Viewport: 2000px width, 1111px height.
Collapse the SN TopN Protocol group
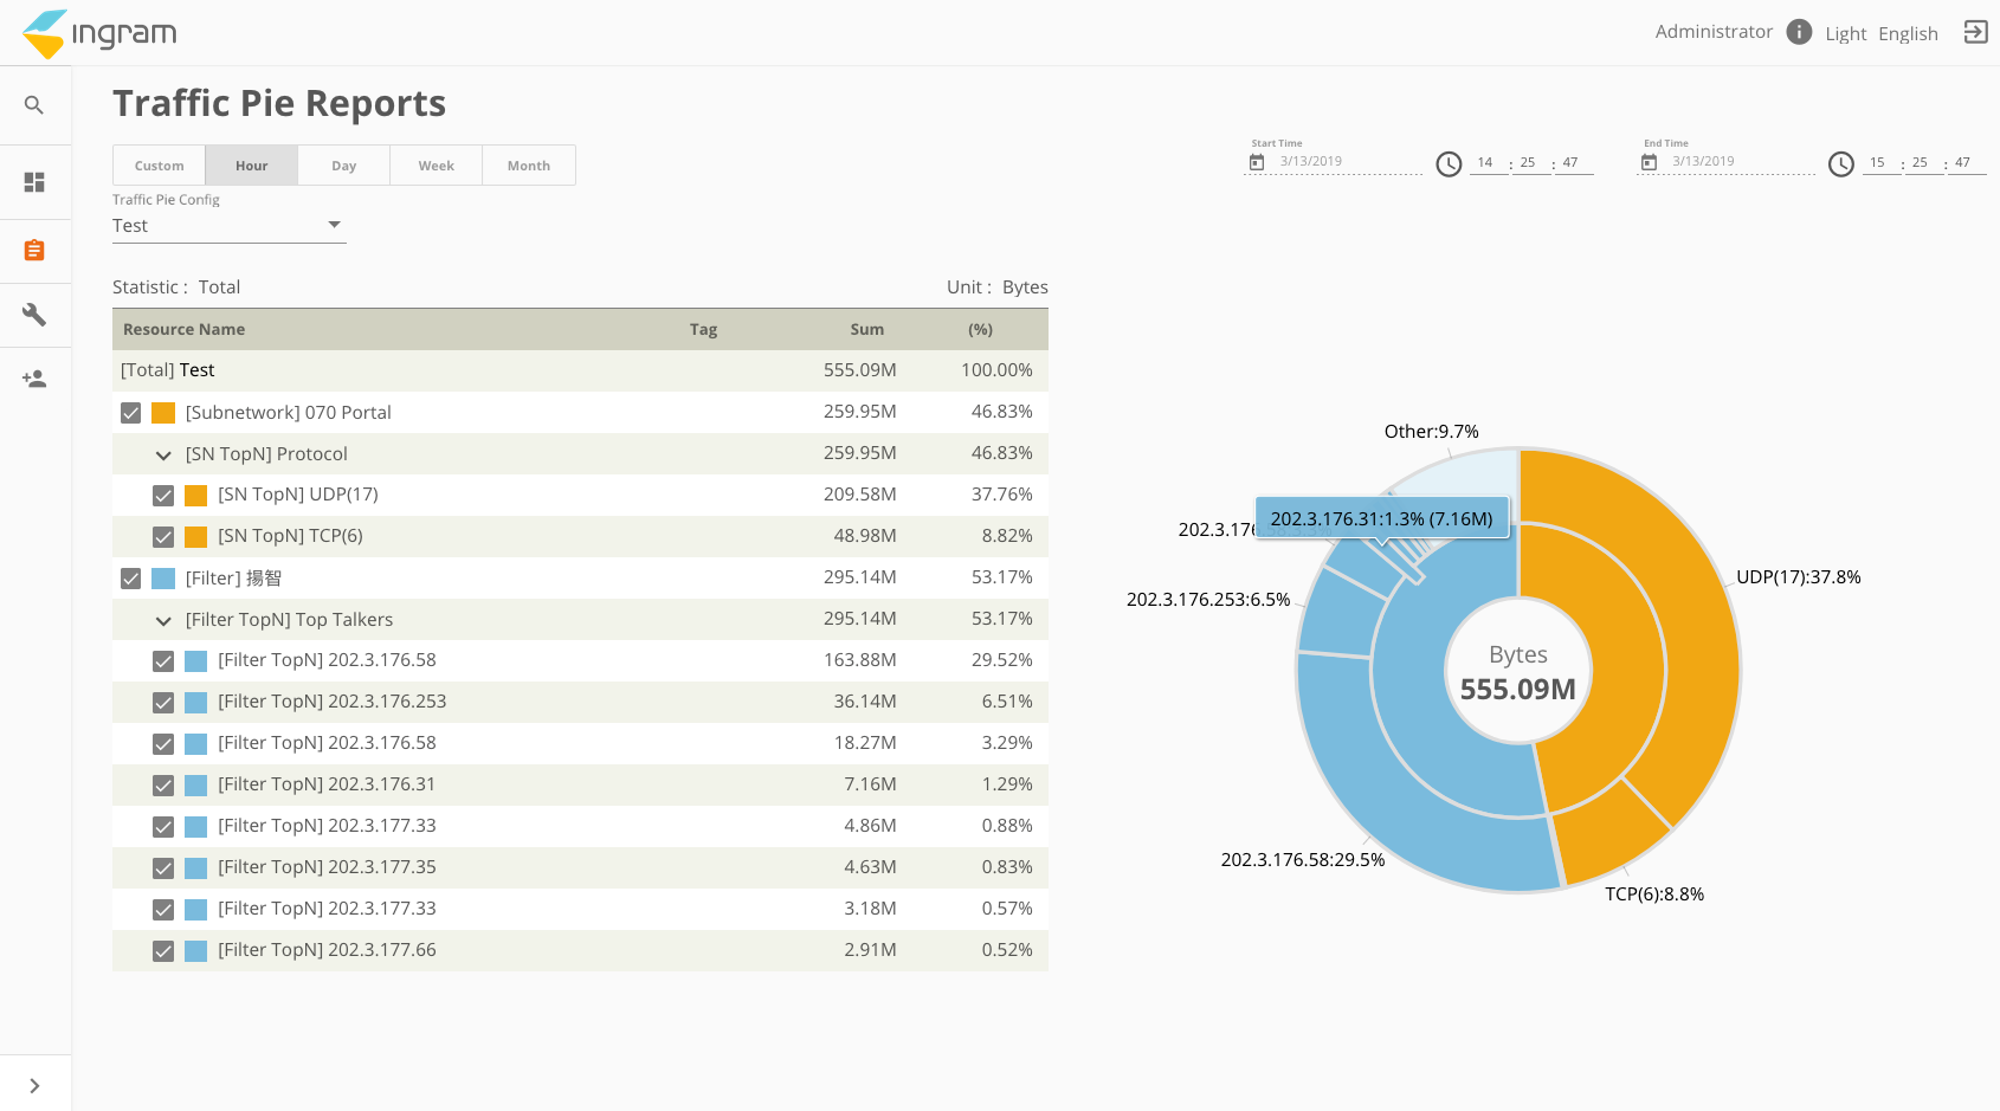163,455
